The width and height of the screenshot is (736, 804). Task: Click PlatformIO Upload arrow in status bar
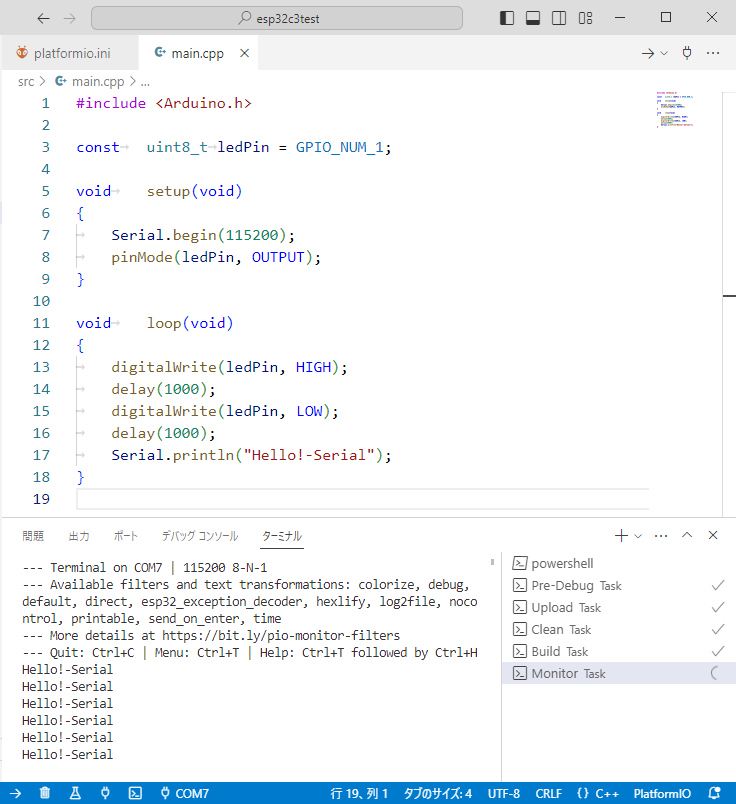click(x=15, y=794)
